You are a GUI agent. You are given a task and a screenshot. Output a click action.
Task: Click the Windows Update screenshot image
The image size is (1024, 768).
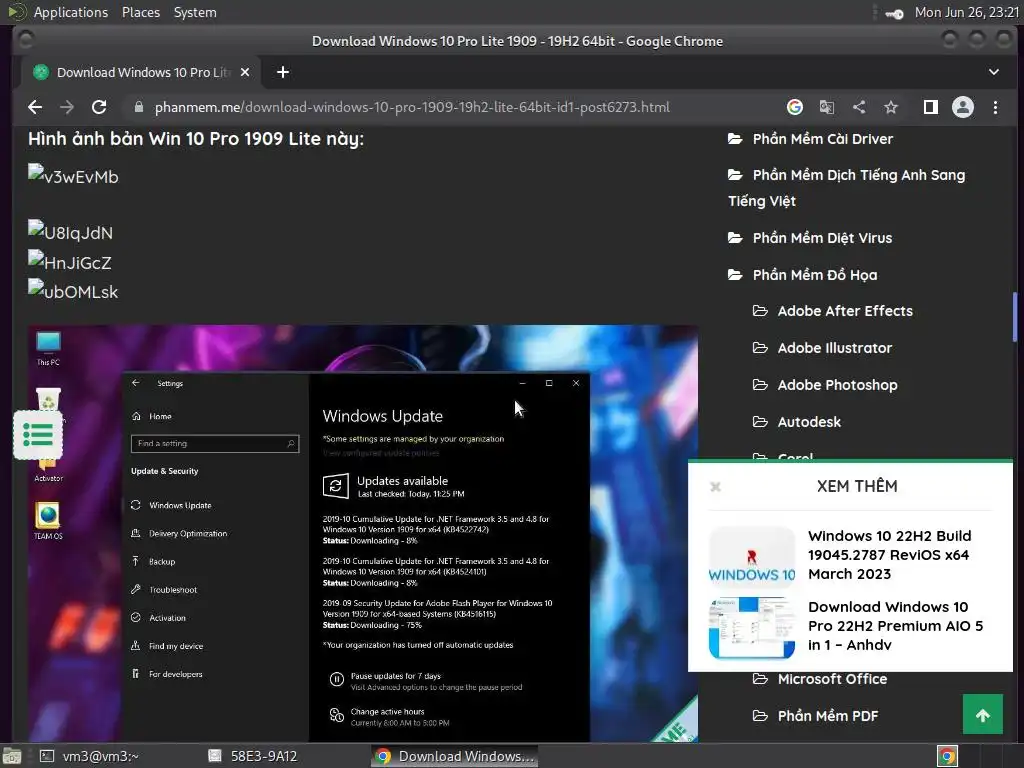(x=363, y=533)
